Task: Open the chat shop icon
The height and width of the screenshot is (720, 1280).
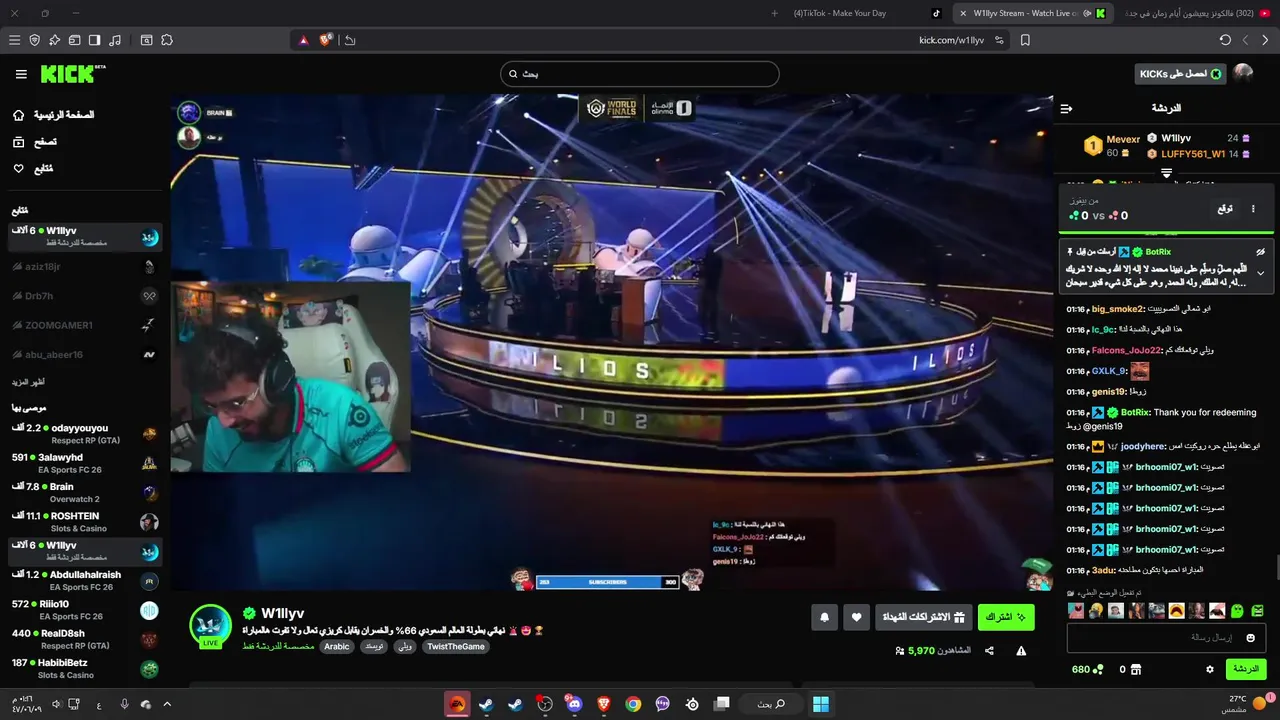Action: coord(1135,669)
